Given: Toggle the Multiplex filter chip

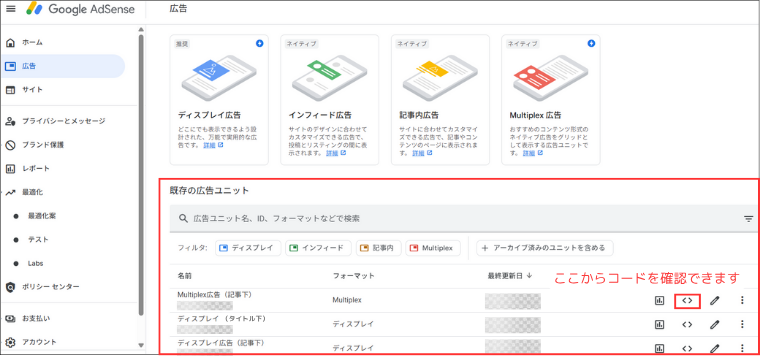Looking at the screenshot, I should click(433, 248).
